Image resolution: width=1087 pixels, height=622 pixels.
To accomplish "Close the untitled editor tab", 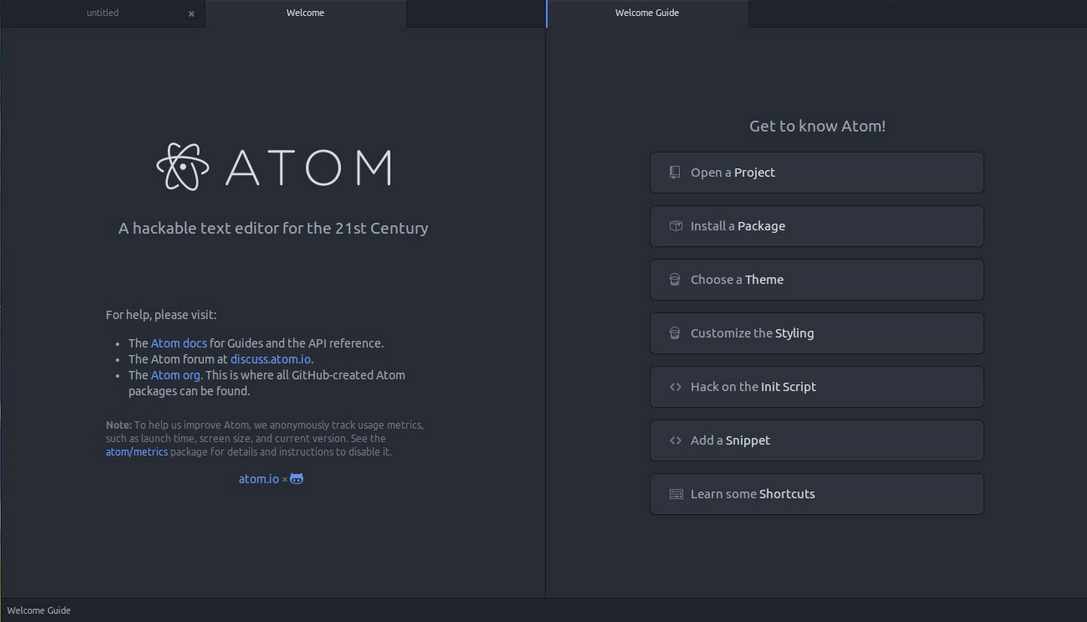I will (x=191, y=13).
